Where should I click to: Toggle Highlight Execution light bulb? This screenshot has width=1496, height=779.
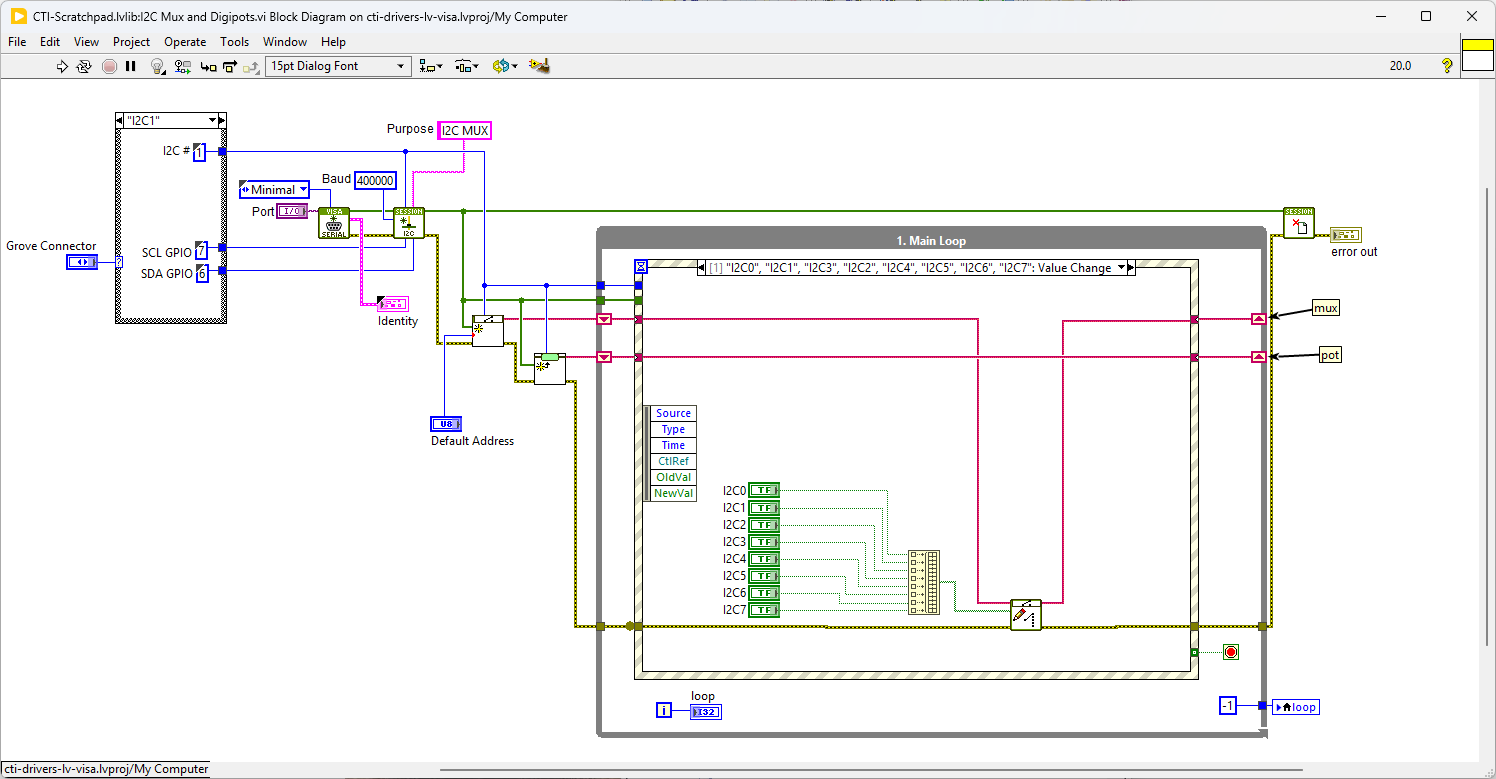(x=157, y=66)
